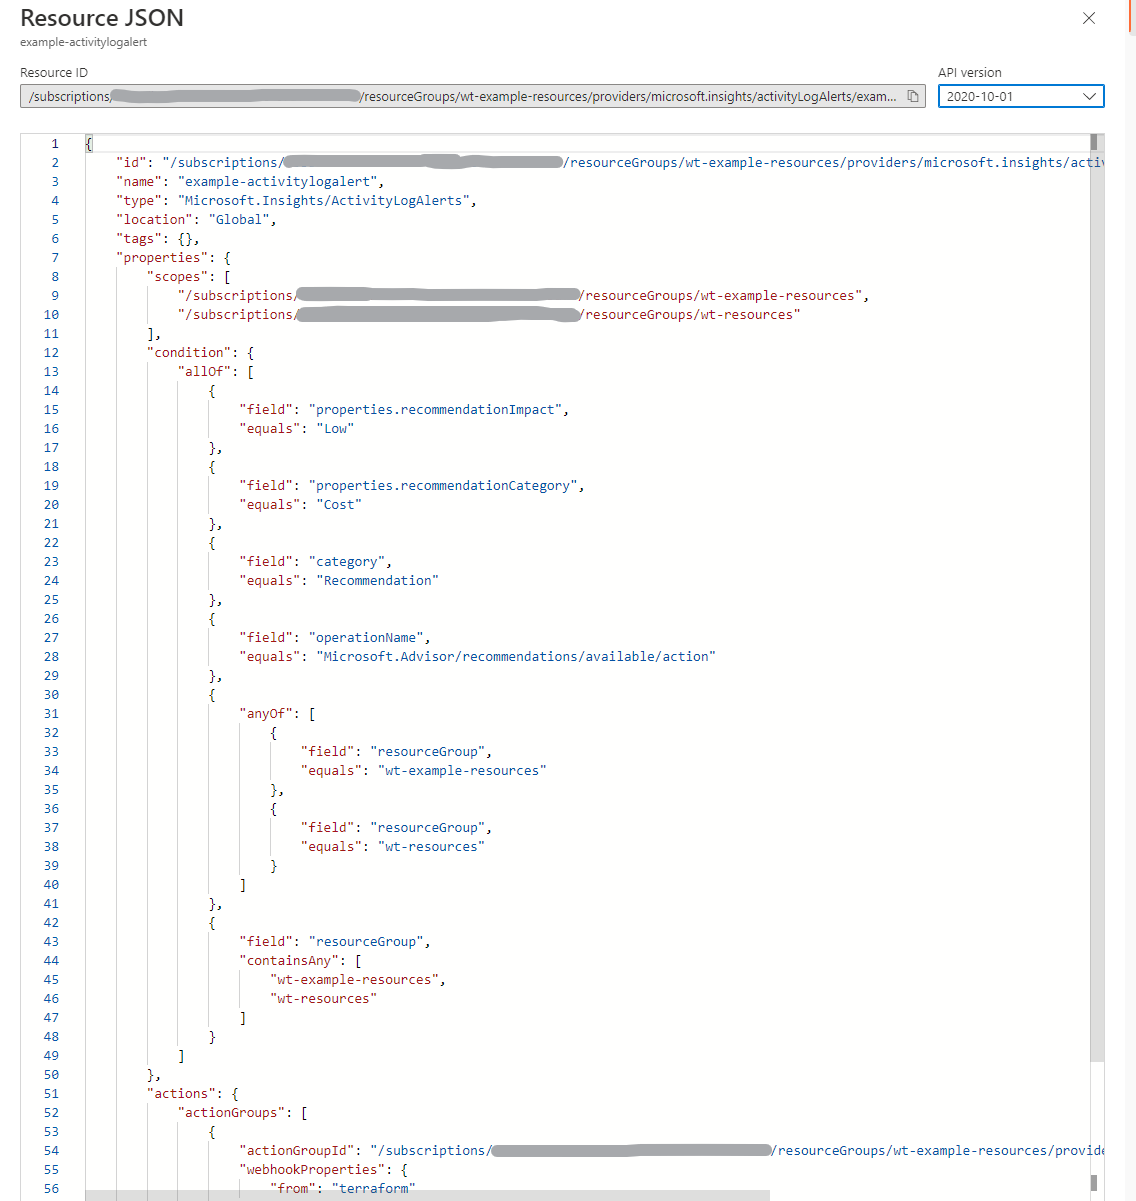Click the Resource JSON panel title
The height and width of the screenshot is (1201, 1136).
click(x=101, y=18)
